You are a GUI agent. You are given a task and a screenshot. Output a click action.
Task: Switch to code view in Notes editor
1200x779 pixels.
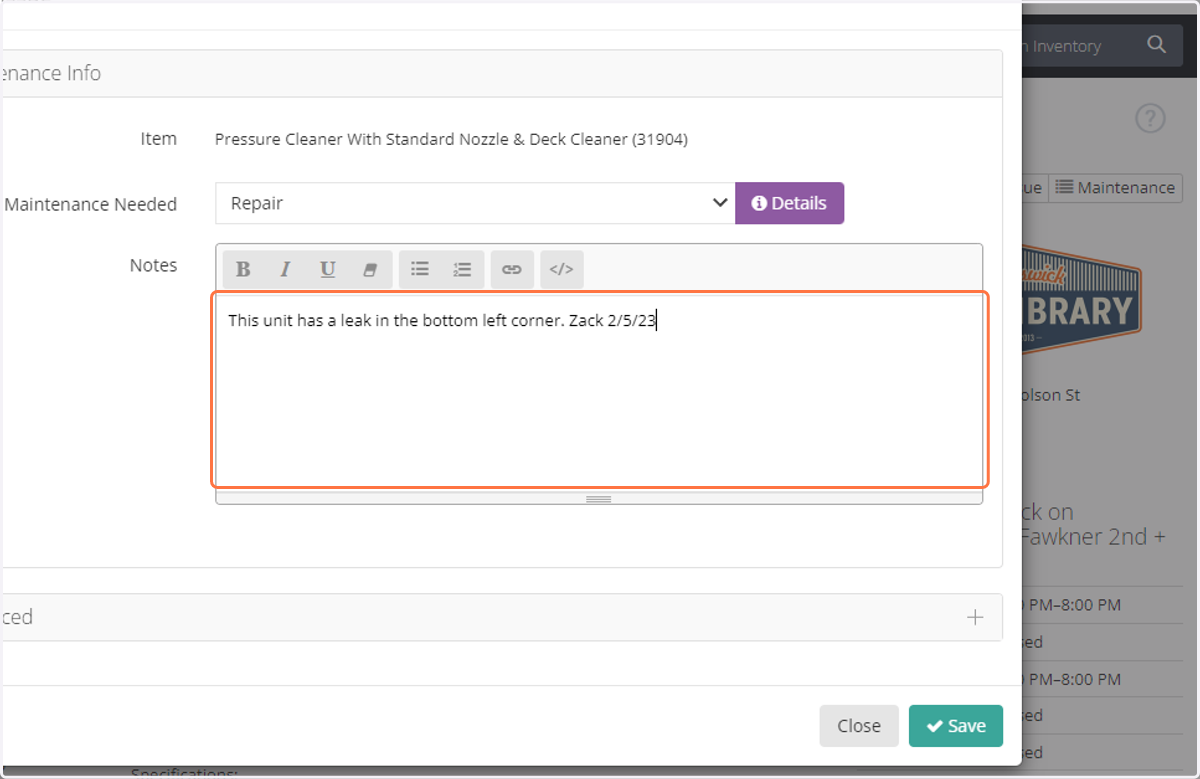(562, 269)
